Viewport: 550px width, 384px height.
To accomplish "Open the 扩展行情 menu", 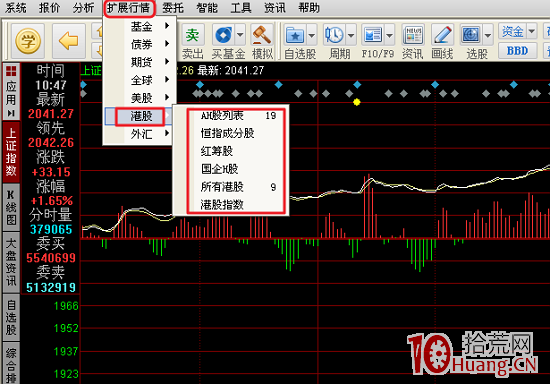I will point(129,8).
